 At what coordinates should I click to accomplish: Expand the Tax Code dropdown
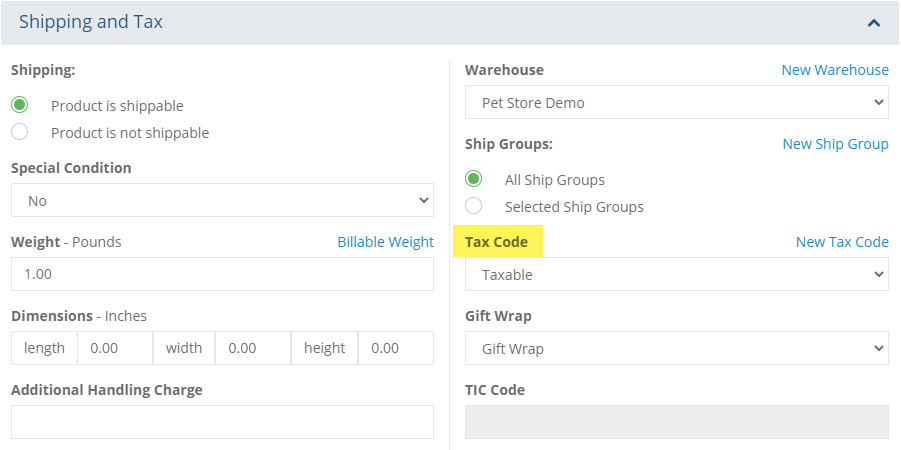click(676, 274)
